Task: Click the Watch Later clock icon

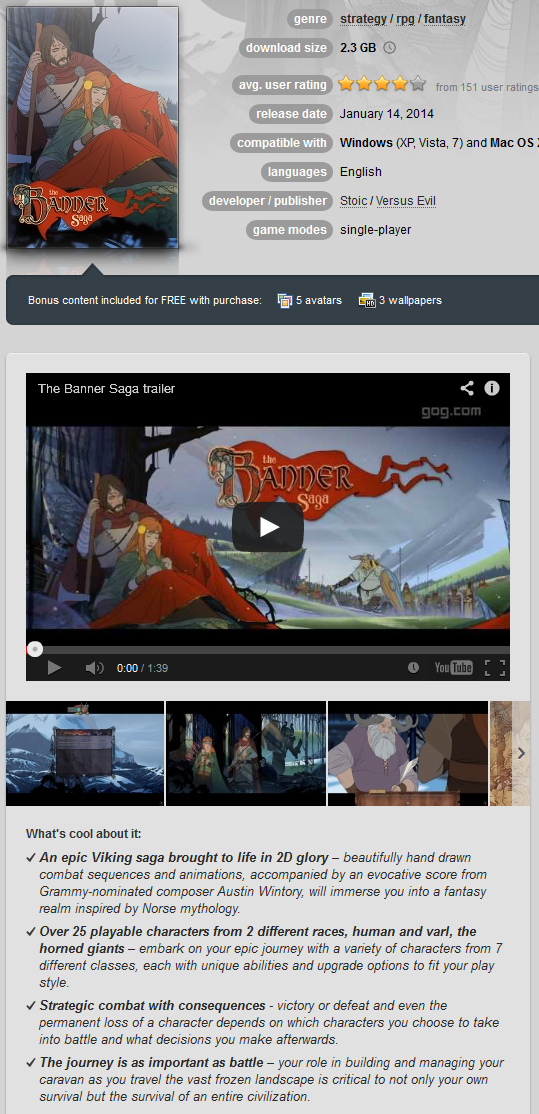Action: 413,668
